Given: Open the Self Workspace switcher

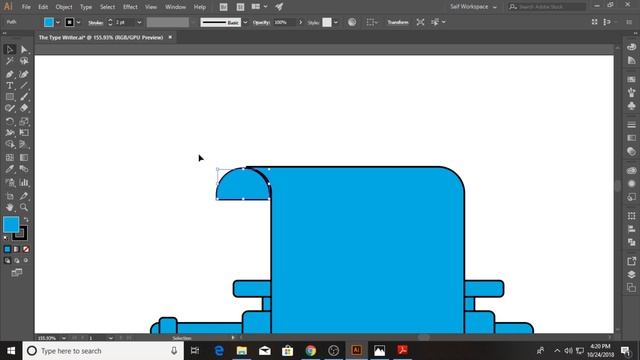Looking at the screenshot, I should 473,7.
